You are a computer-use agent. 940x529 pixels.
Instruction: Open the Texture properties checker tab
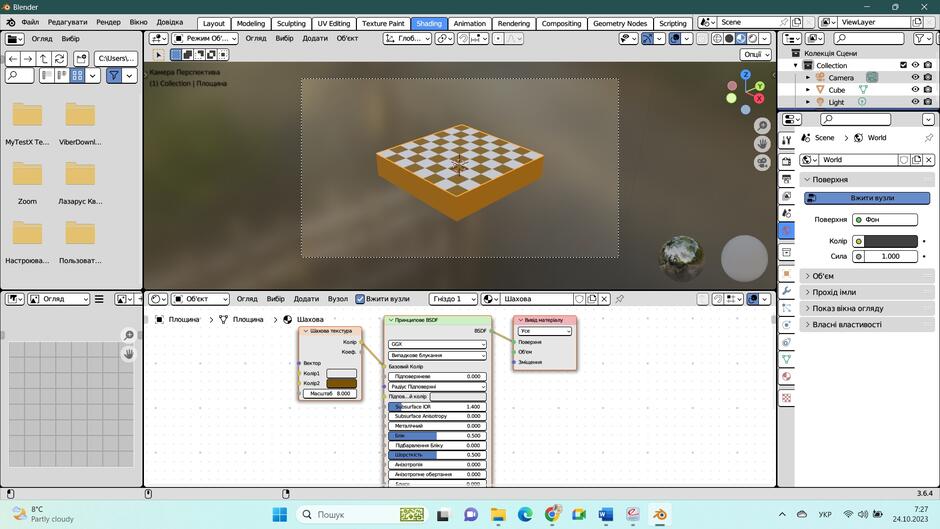787,398
